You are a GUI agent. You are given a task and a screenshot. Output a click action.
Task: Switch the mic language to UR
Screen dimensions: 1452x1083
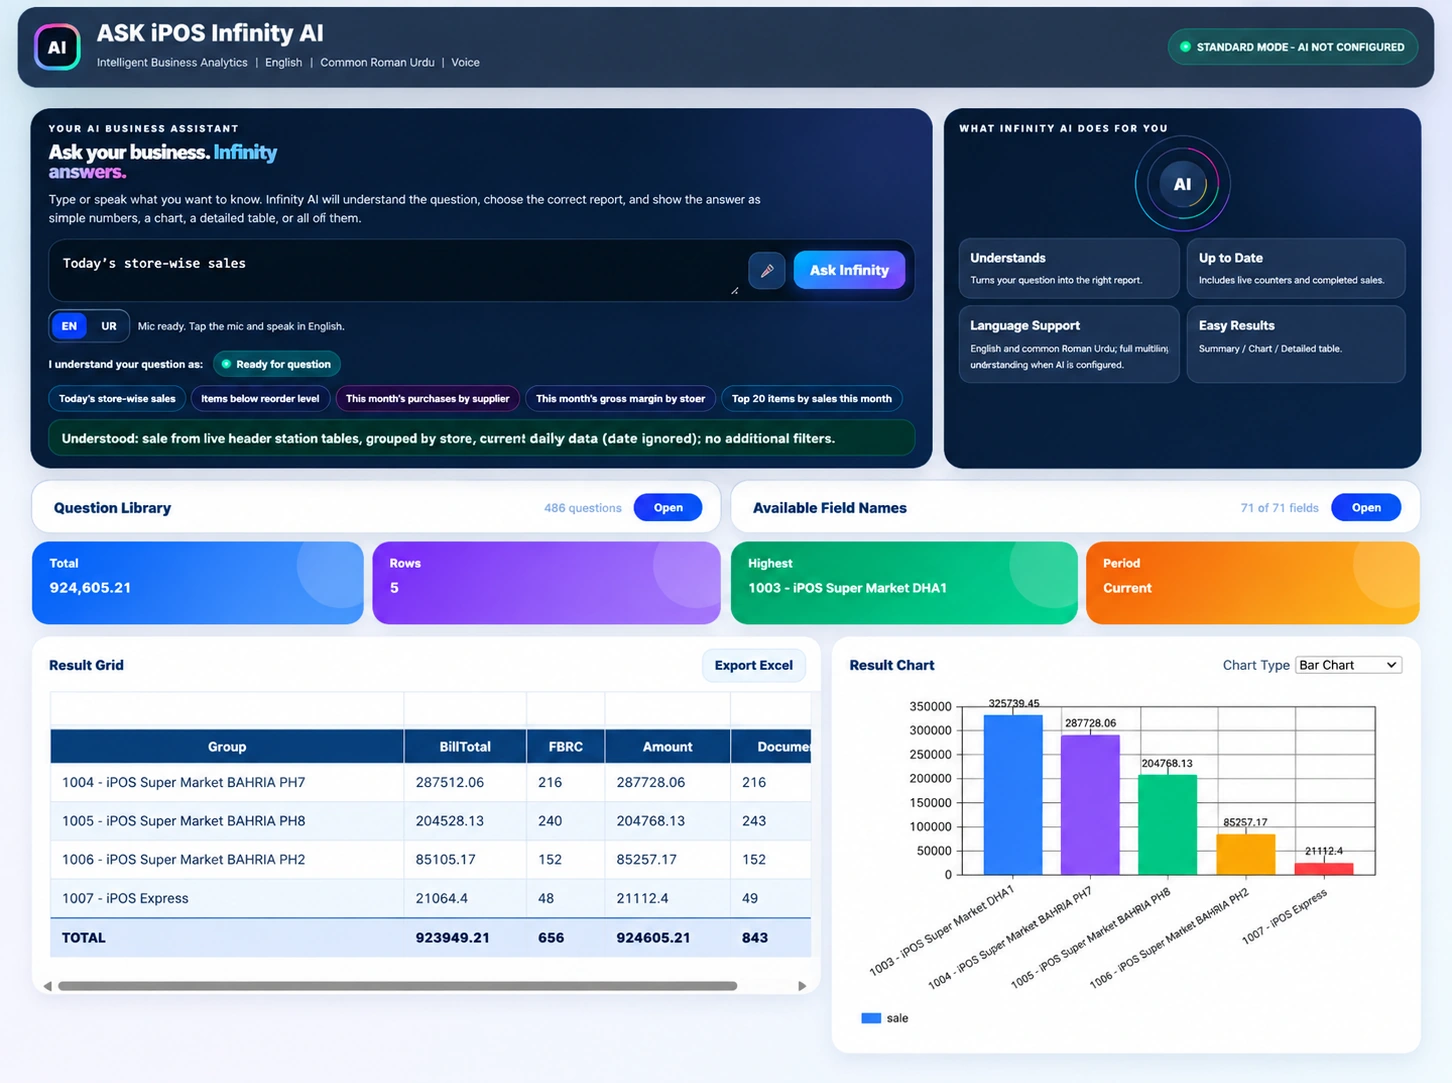pos(109,326)
